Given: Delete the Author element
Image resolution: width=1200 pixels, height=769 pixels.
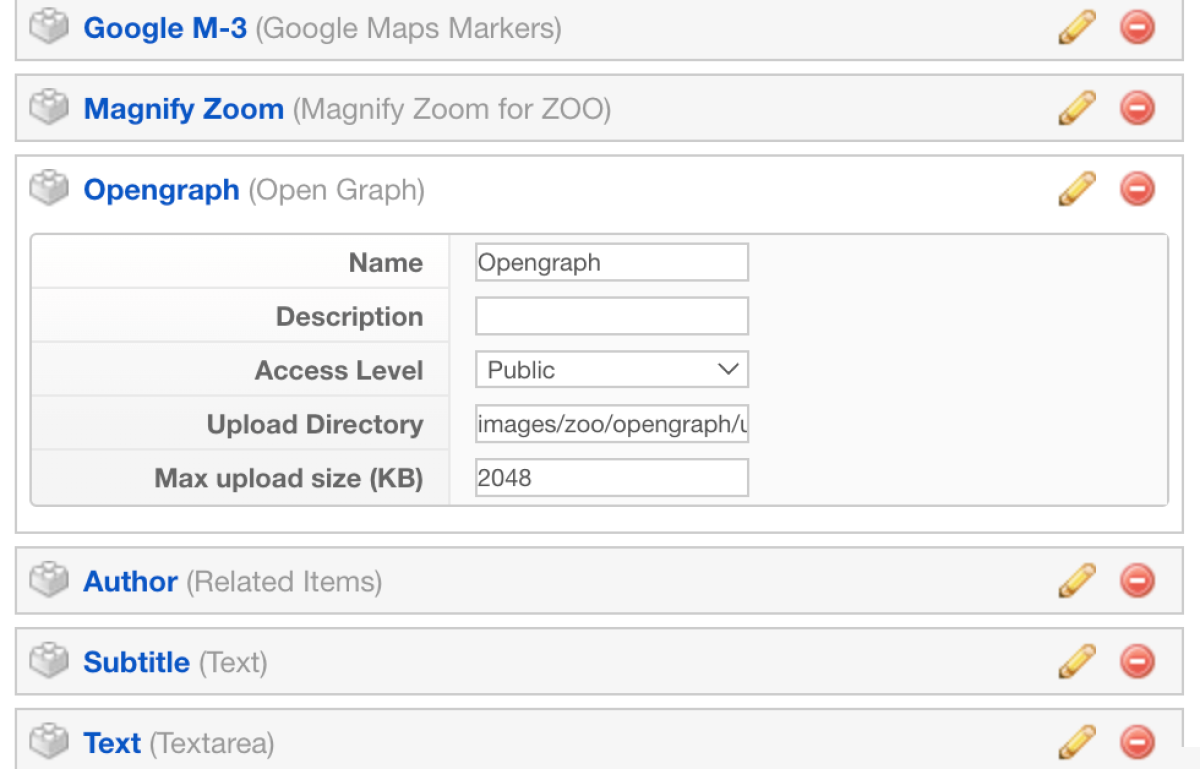Looking at the screenshot, I should point(1137,580).
